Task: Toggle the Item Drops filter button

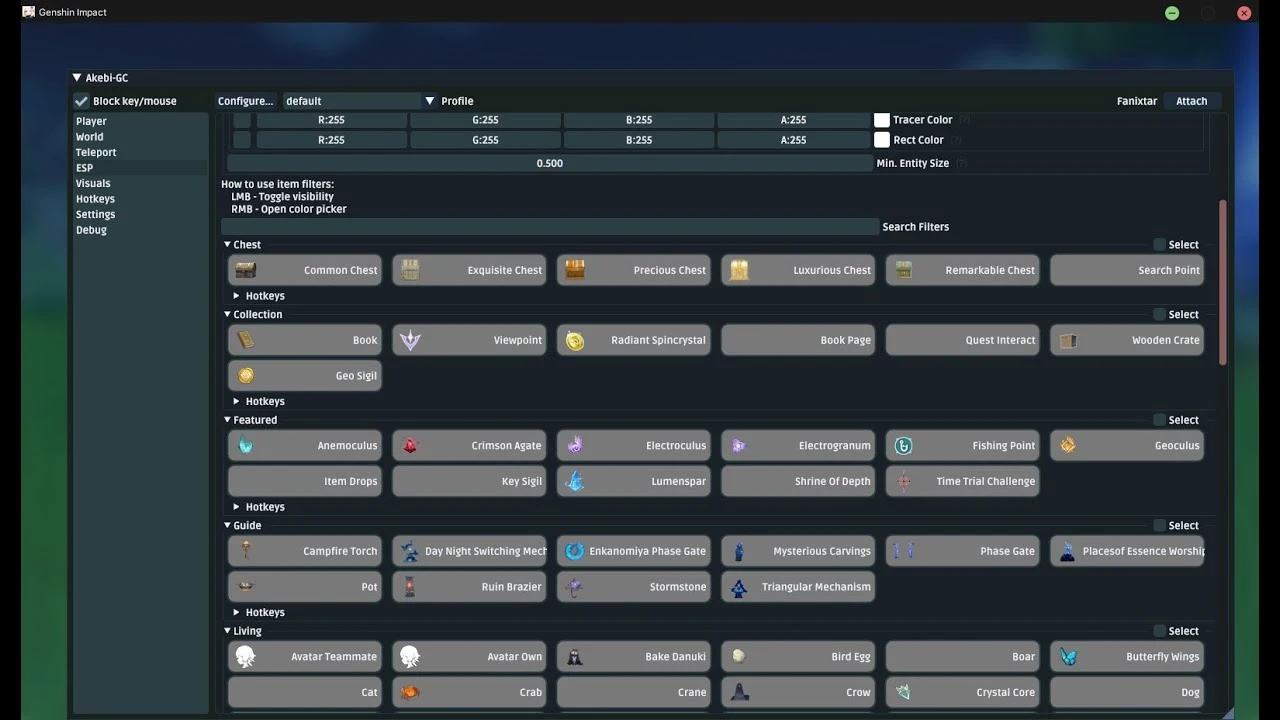Action: point(305,481)
